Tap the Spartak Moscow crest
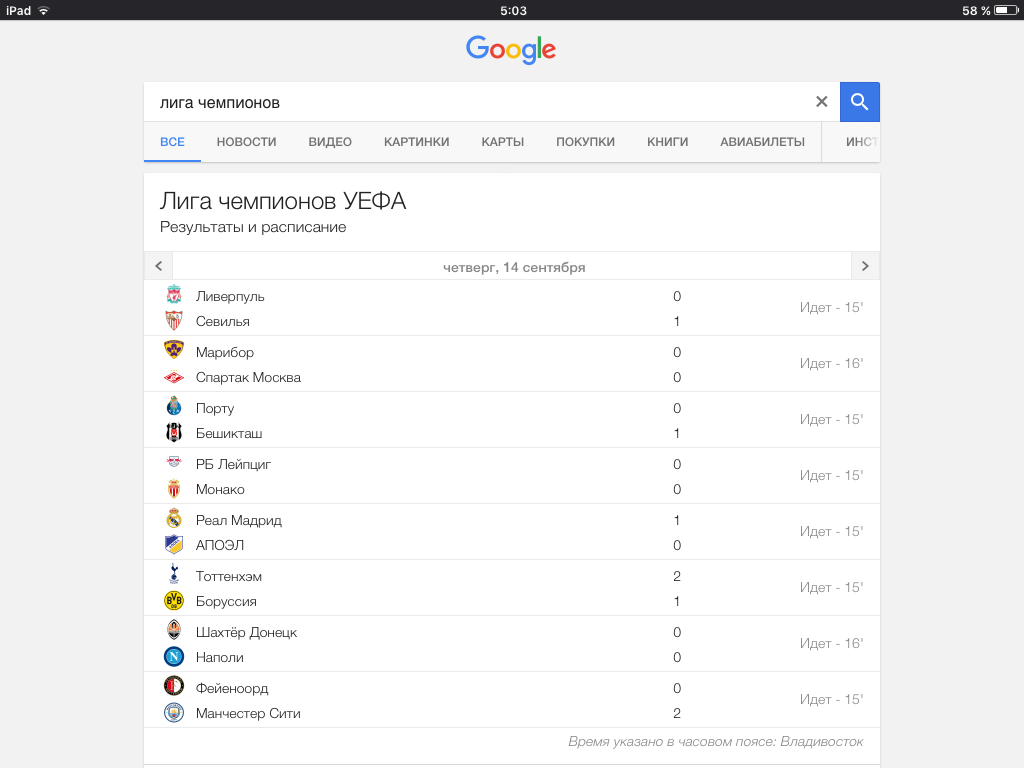The image size is (1024, 768). coord(174,377)
